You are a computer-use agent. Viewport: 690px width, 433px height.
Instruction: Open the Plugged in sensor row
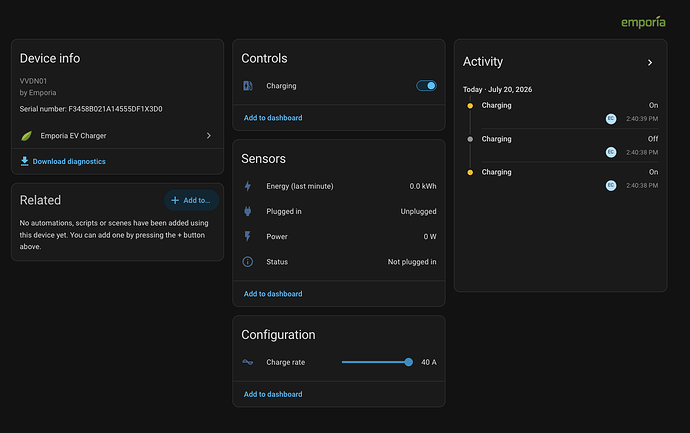tap(339, 211)
